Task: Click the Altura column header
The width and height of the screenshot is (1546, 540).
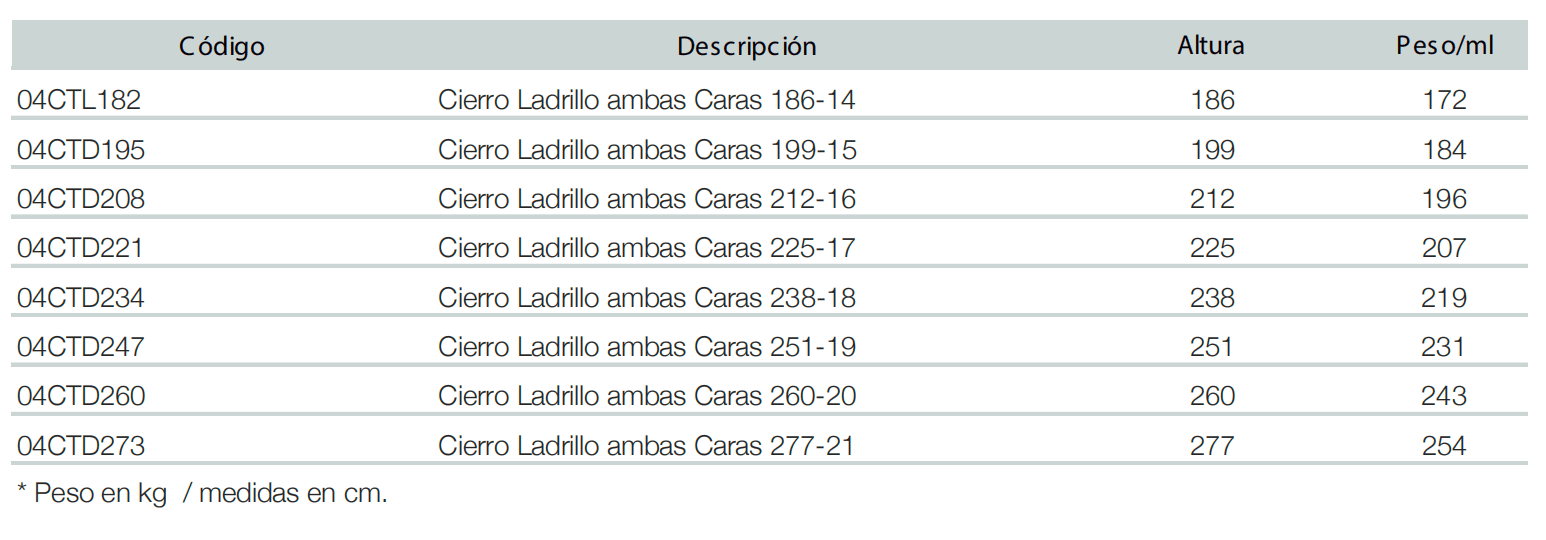Action: (x=1211, y=46)
